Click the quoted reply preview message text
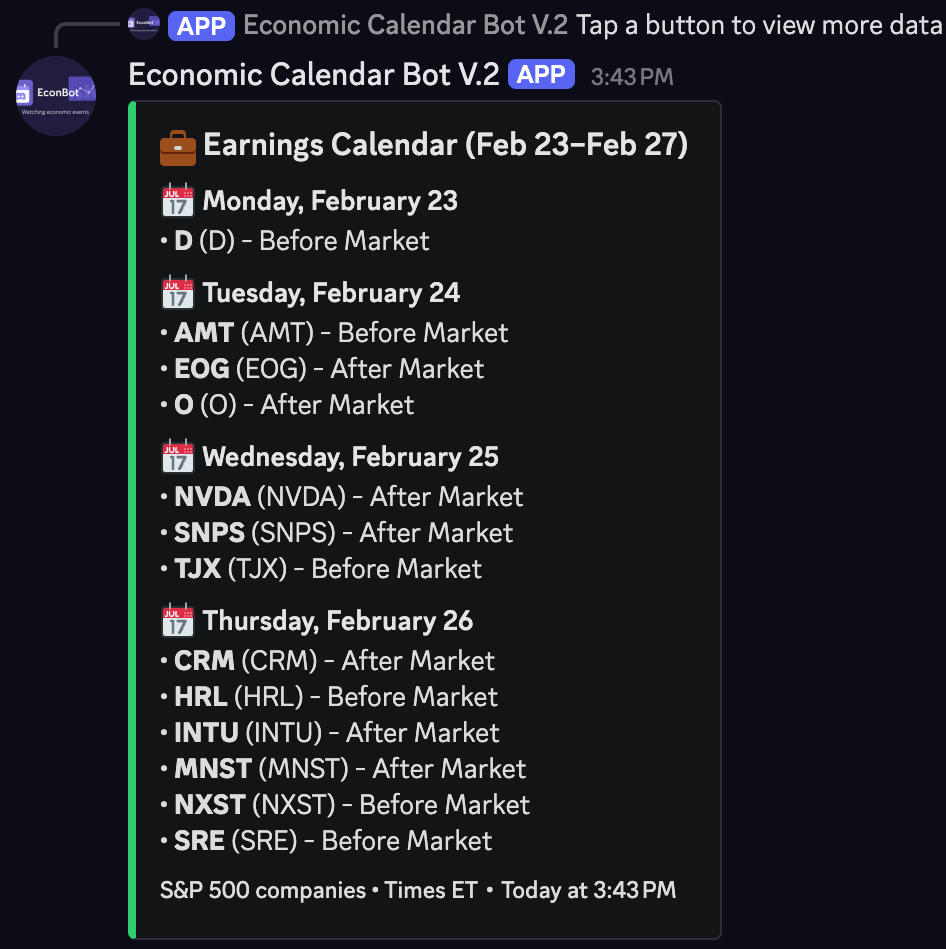The width and height of the screenshot is (946, 949). click(753, 24)
